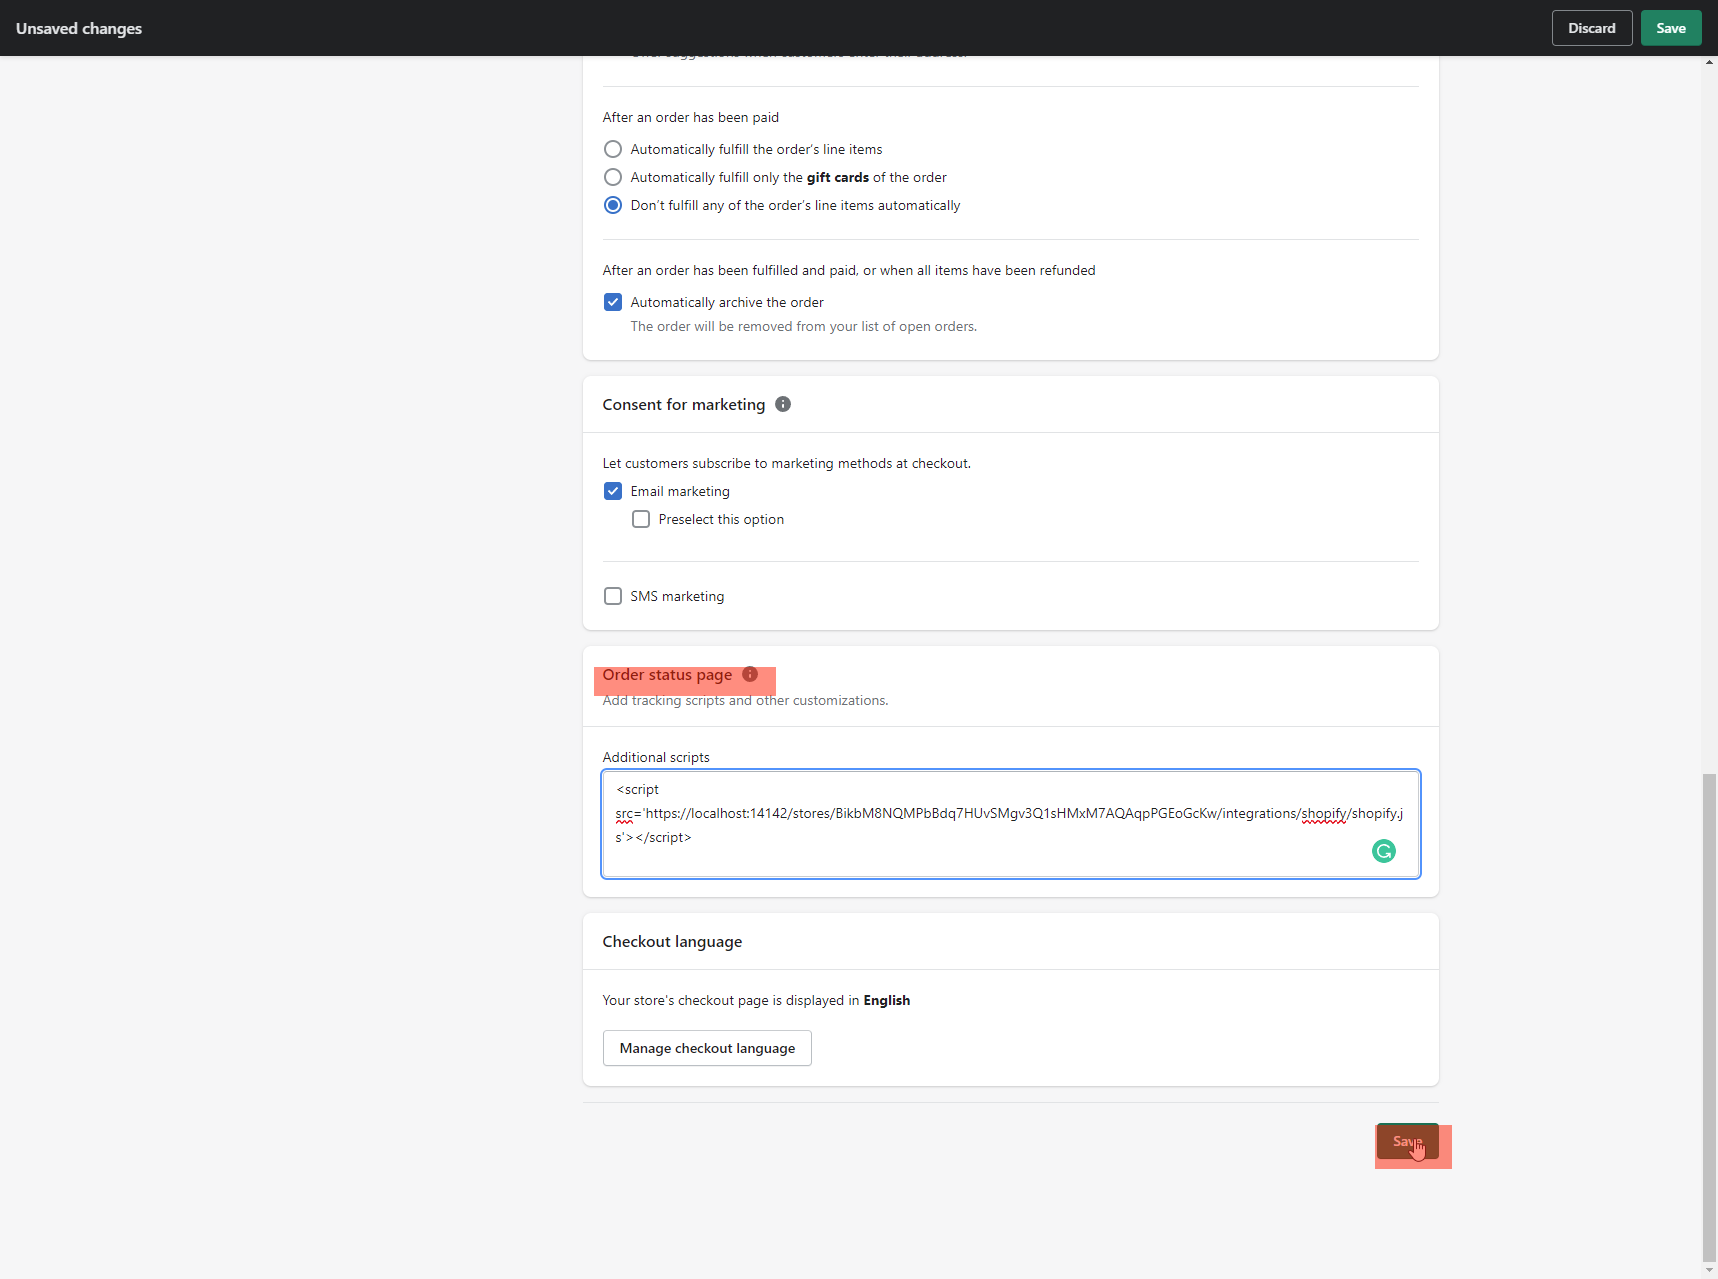Click the Unsaved changes text
The height and width of the screenshot is (1279, 1718).
point(79,28)
